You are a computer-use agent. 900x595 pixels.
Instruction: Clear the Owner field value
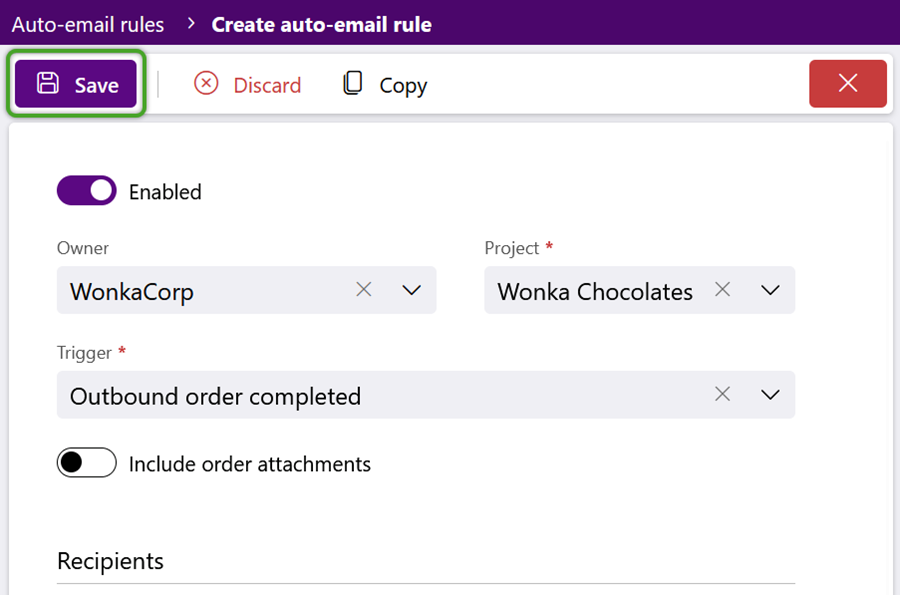(x=364, y=290)
